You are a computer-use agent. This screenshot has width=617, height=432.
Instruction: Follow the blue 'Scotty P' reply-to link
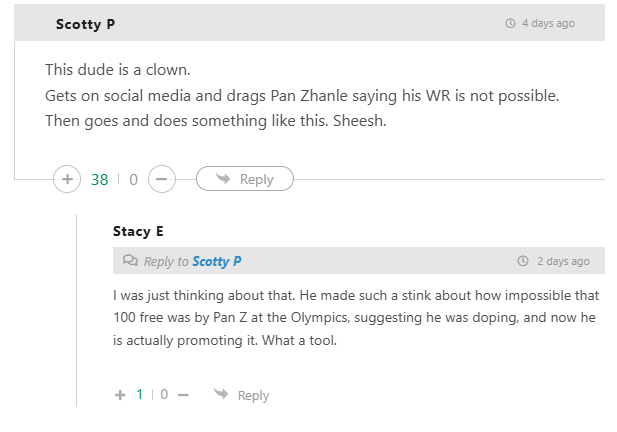[217, 261]
